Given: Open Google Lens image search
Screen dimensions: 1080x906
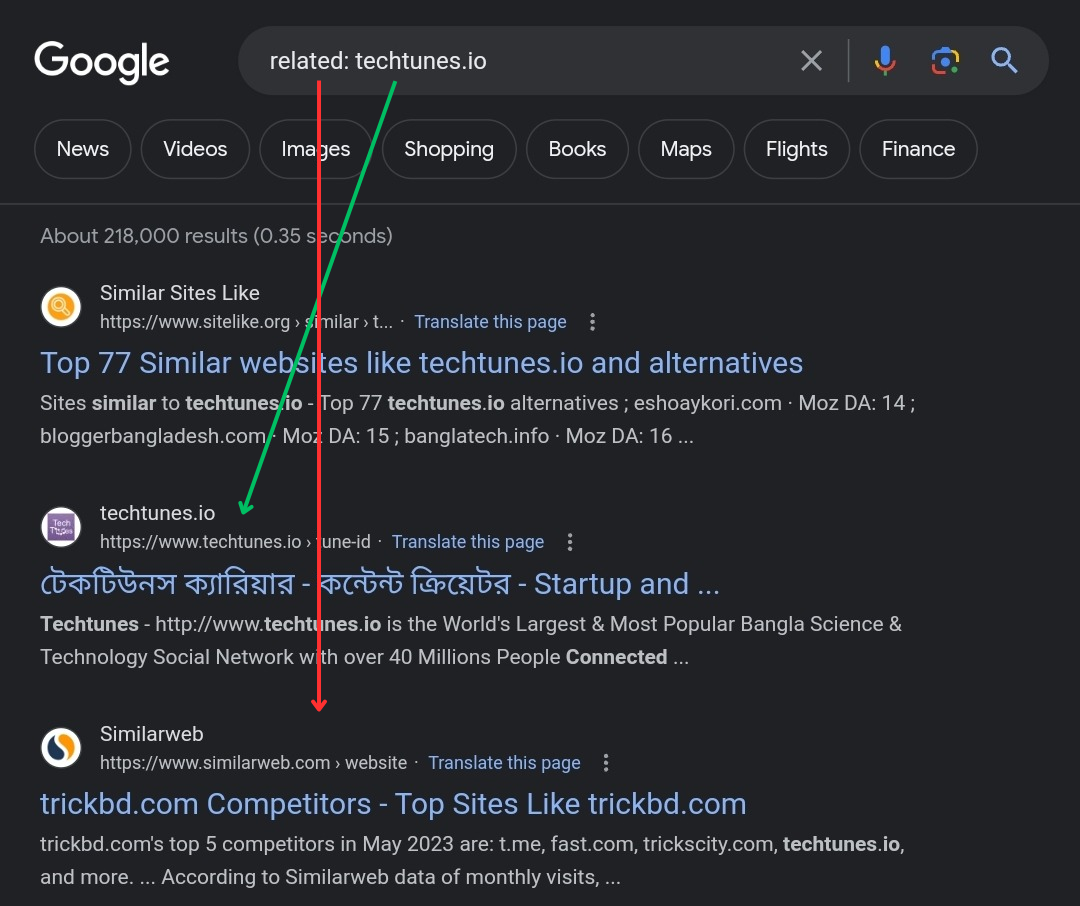Looking at the screenshot, I should click(945, 61).
